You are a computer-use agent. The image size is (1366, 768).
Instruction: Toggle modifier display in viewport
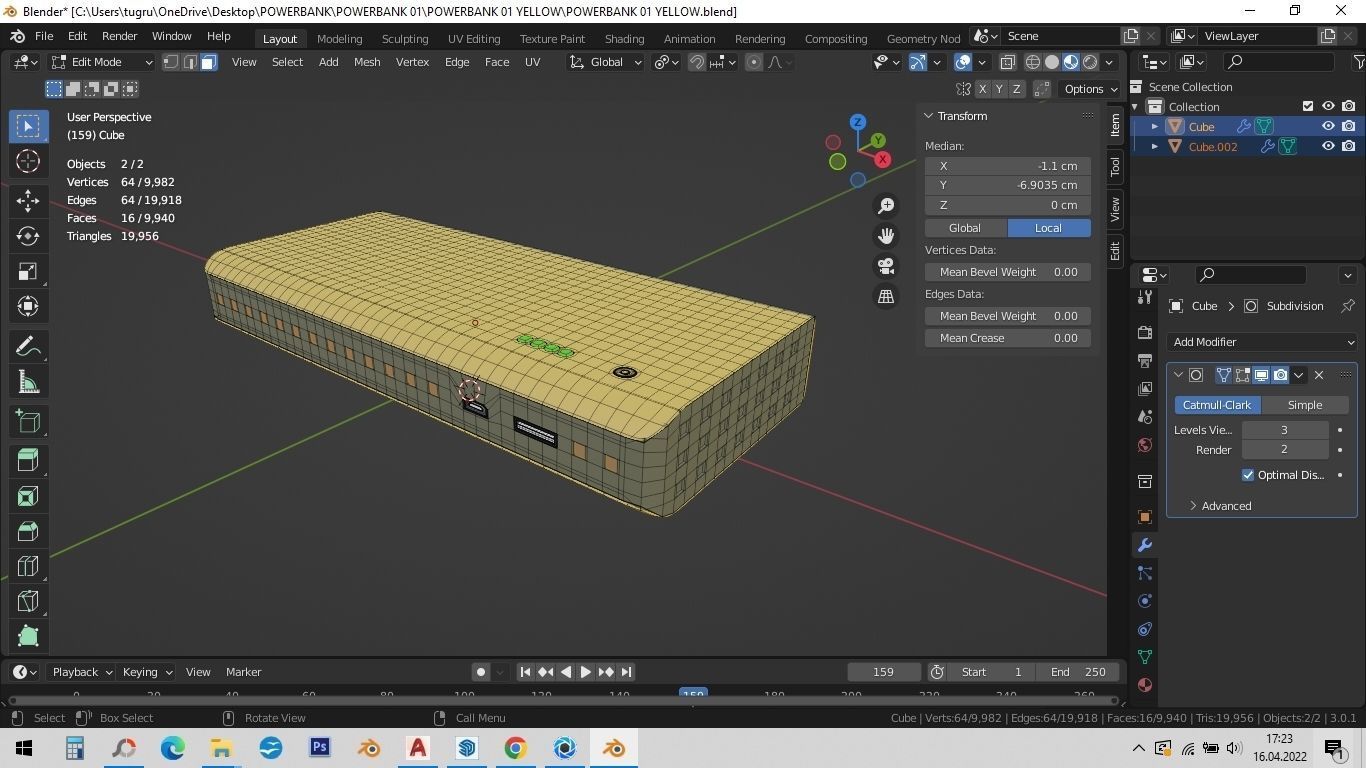(1261, 375)
